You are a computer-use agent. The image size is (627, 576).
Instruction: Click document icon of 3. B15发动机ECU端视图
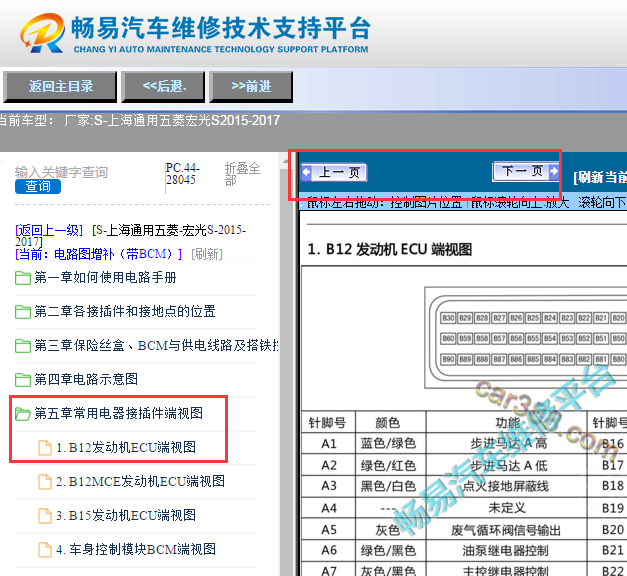(45, 516)
